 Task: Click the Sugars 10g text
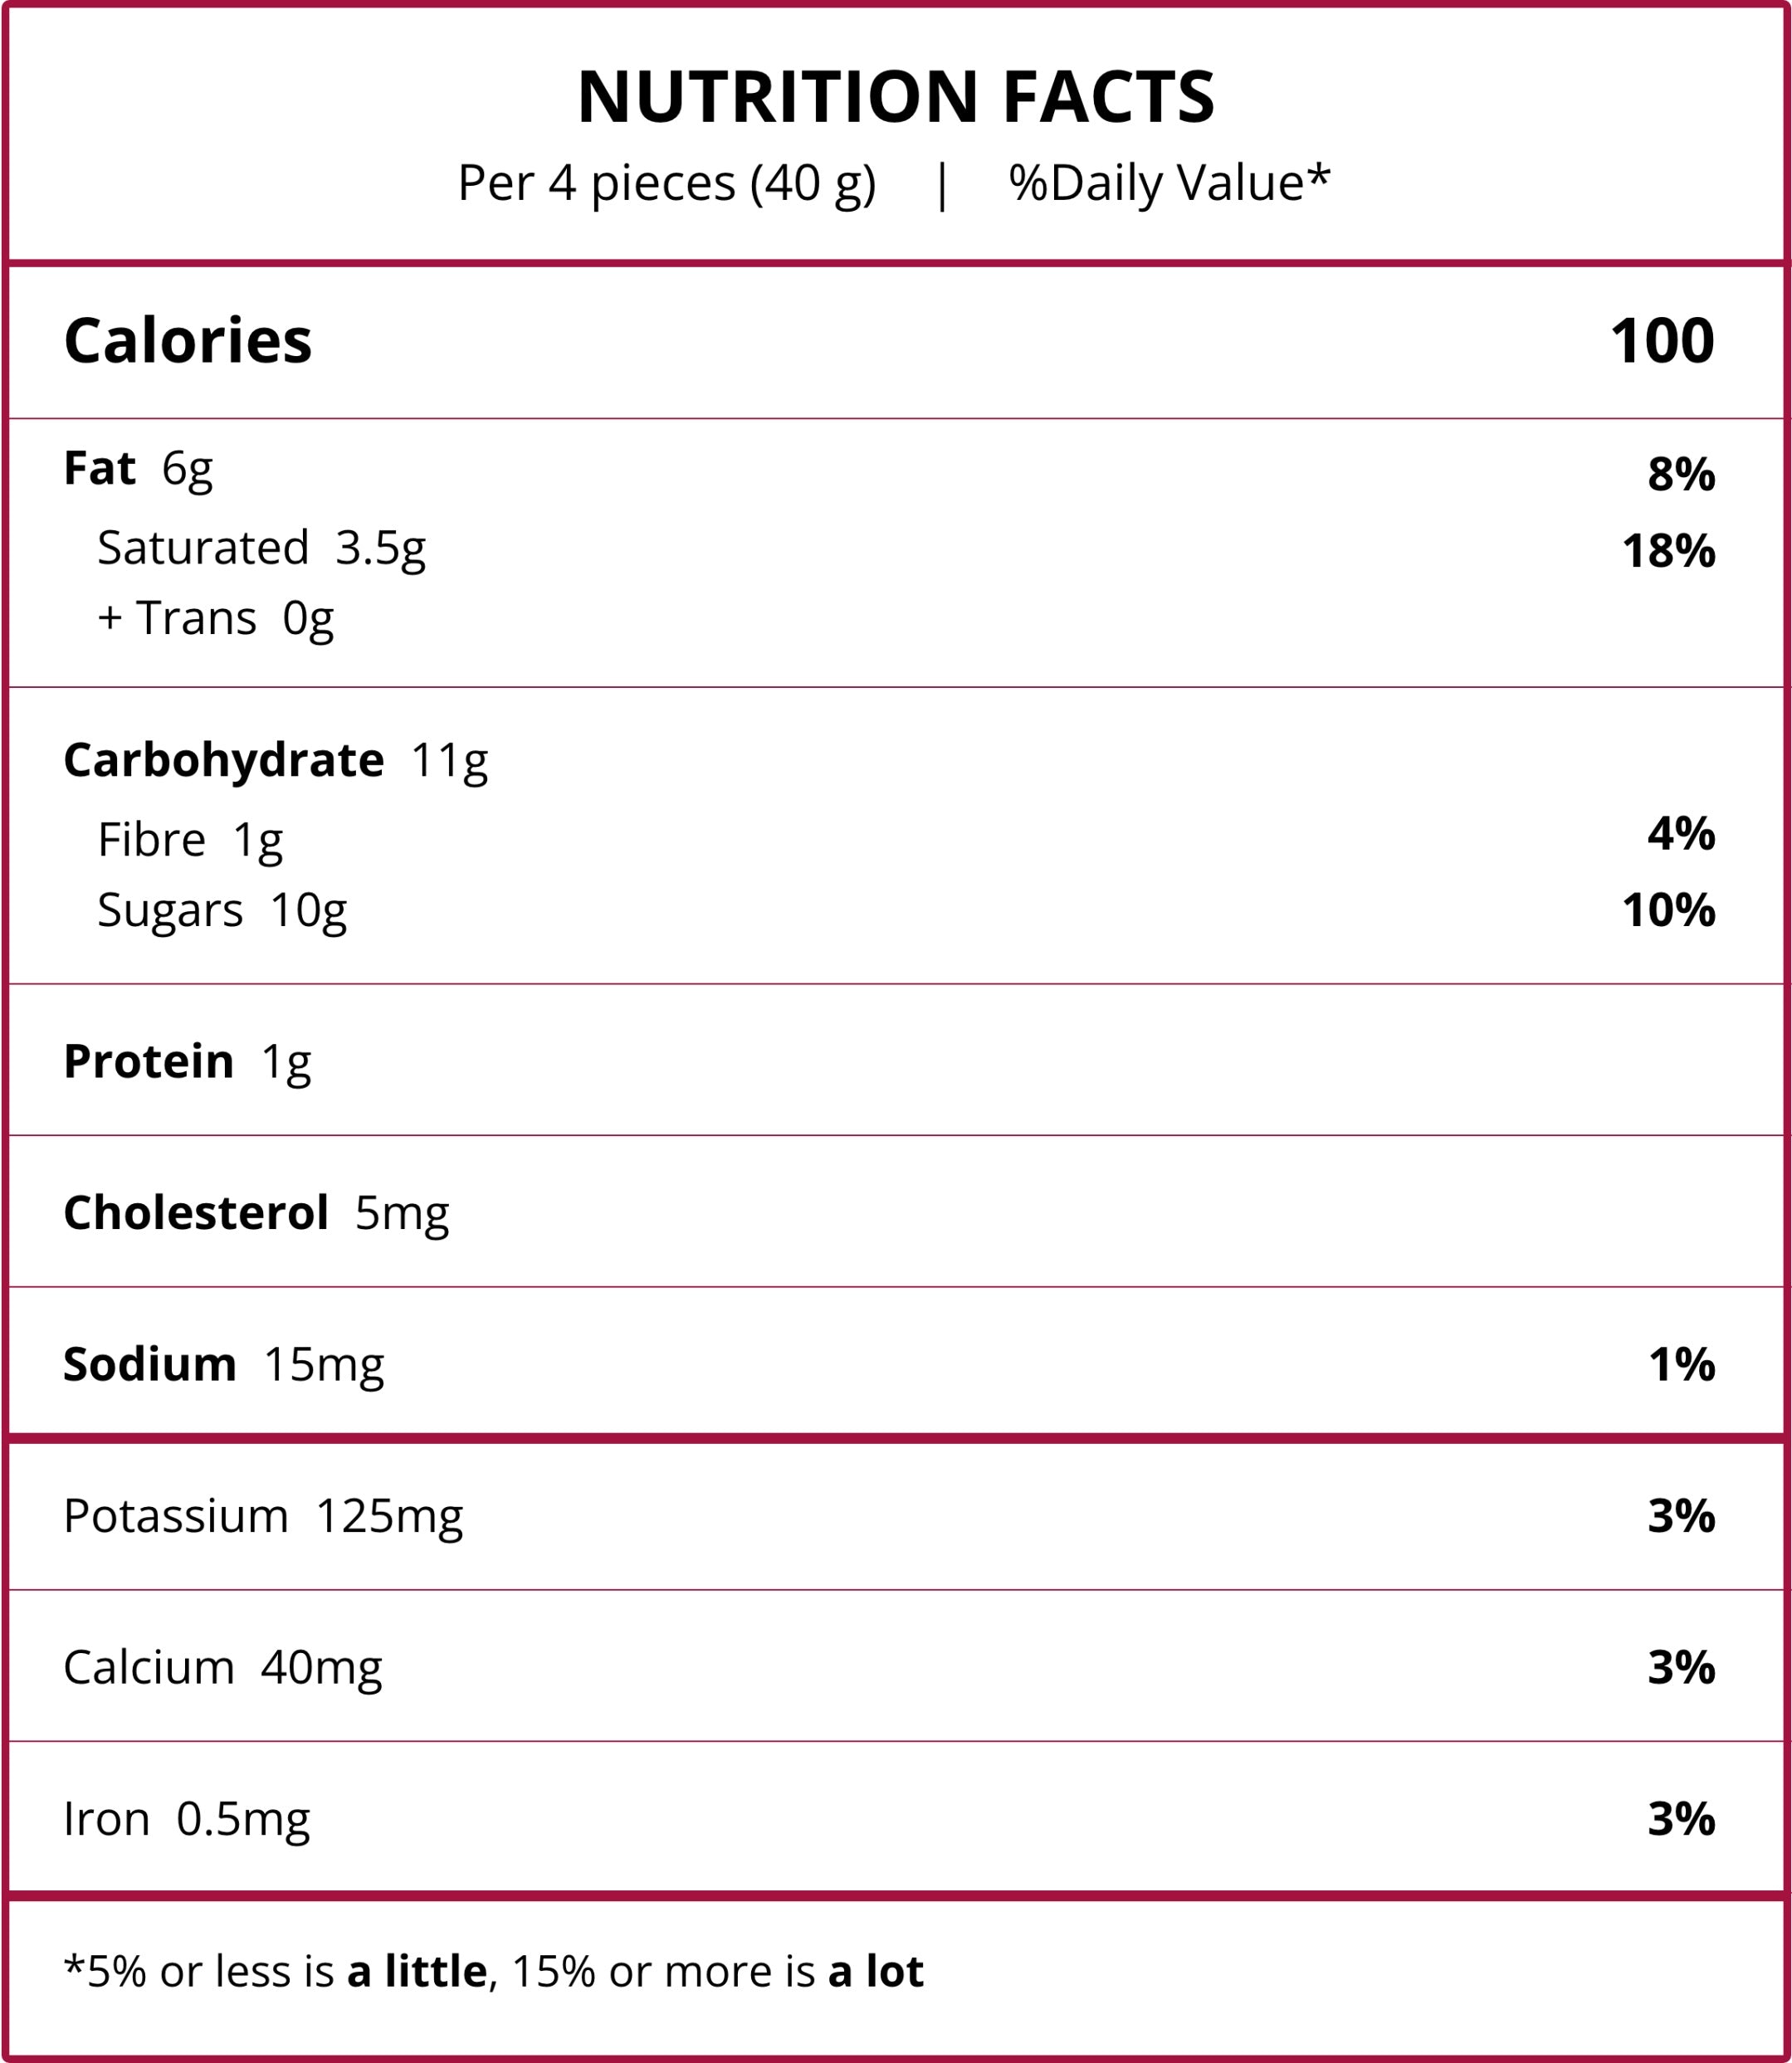222,910
